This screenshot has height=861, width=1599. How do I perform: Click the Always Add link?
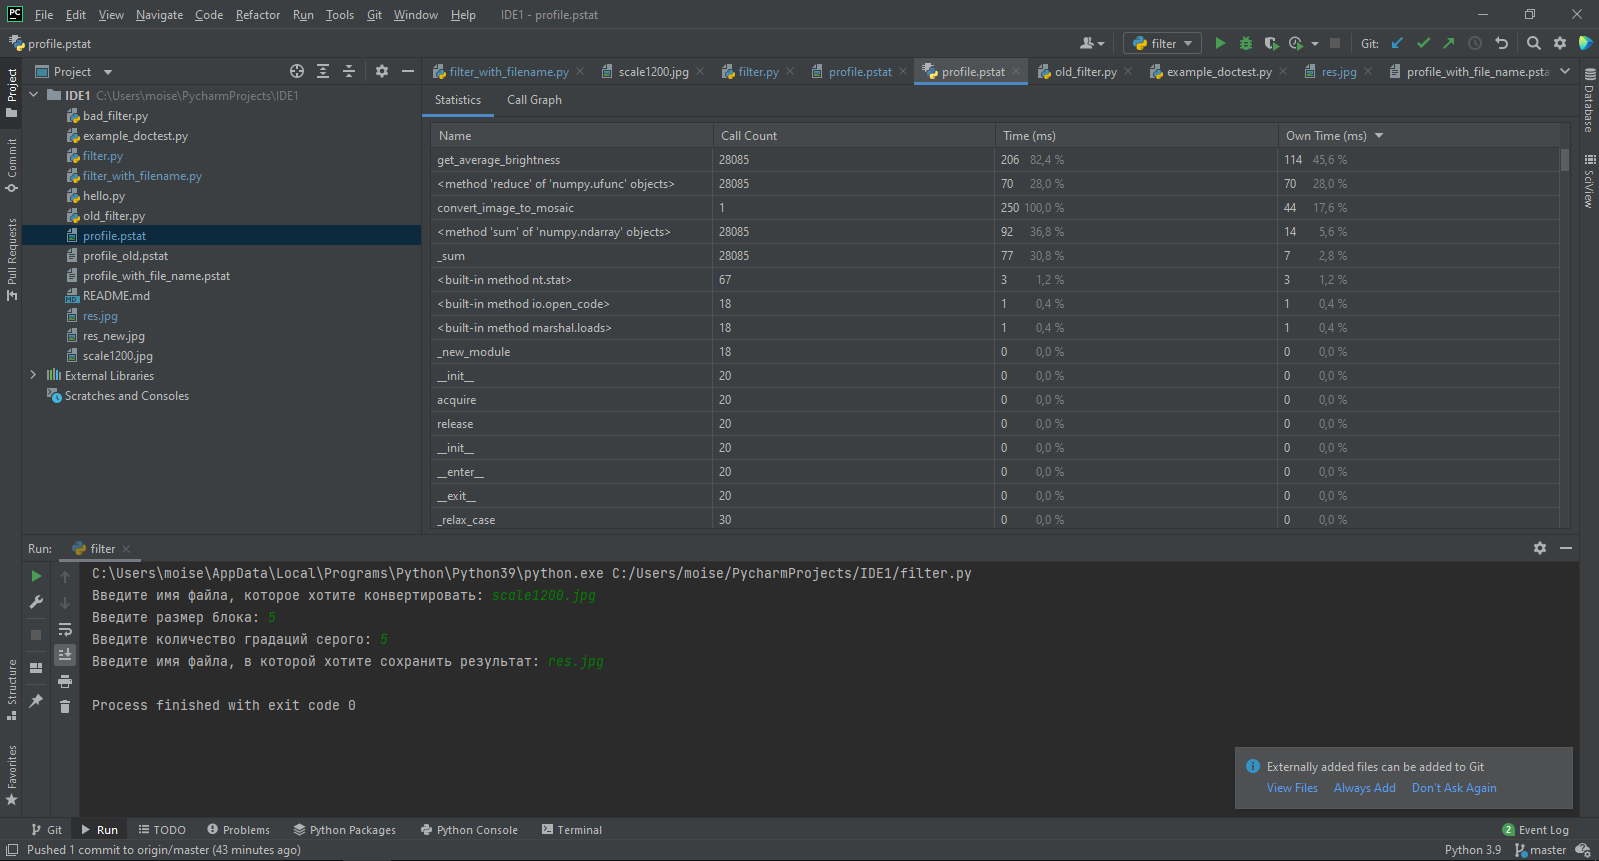coord(1364,788)
